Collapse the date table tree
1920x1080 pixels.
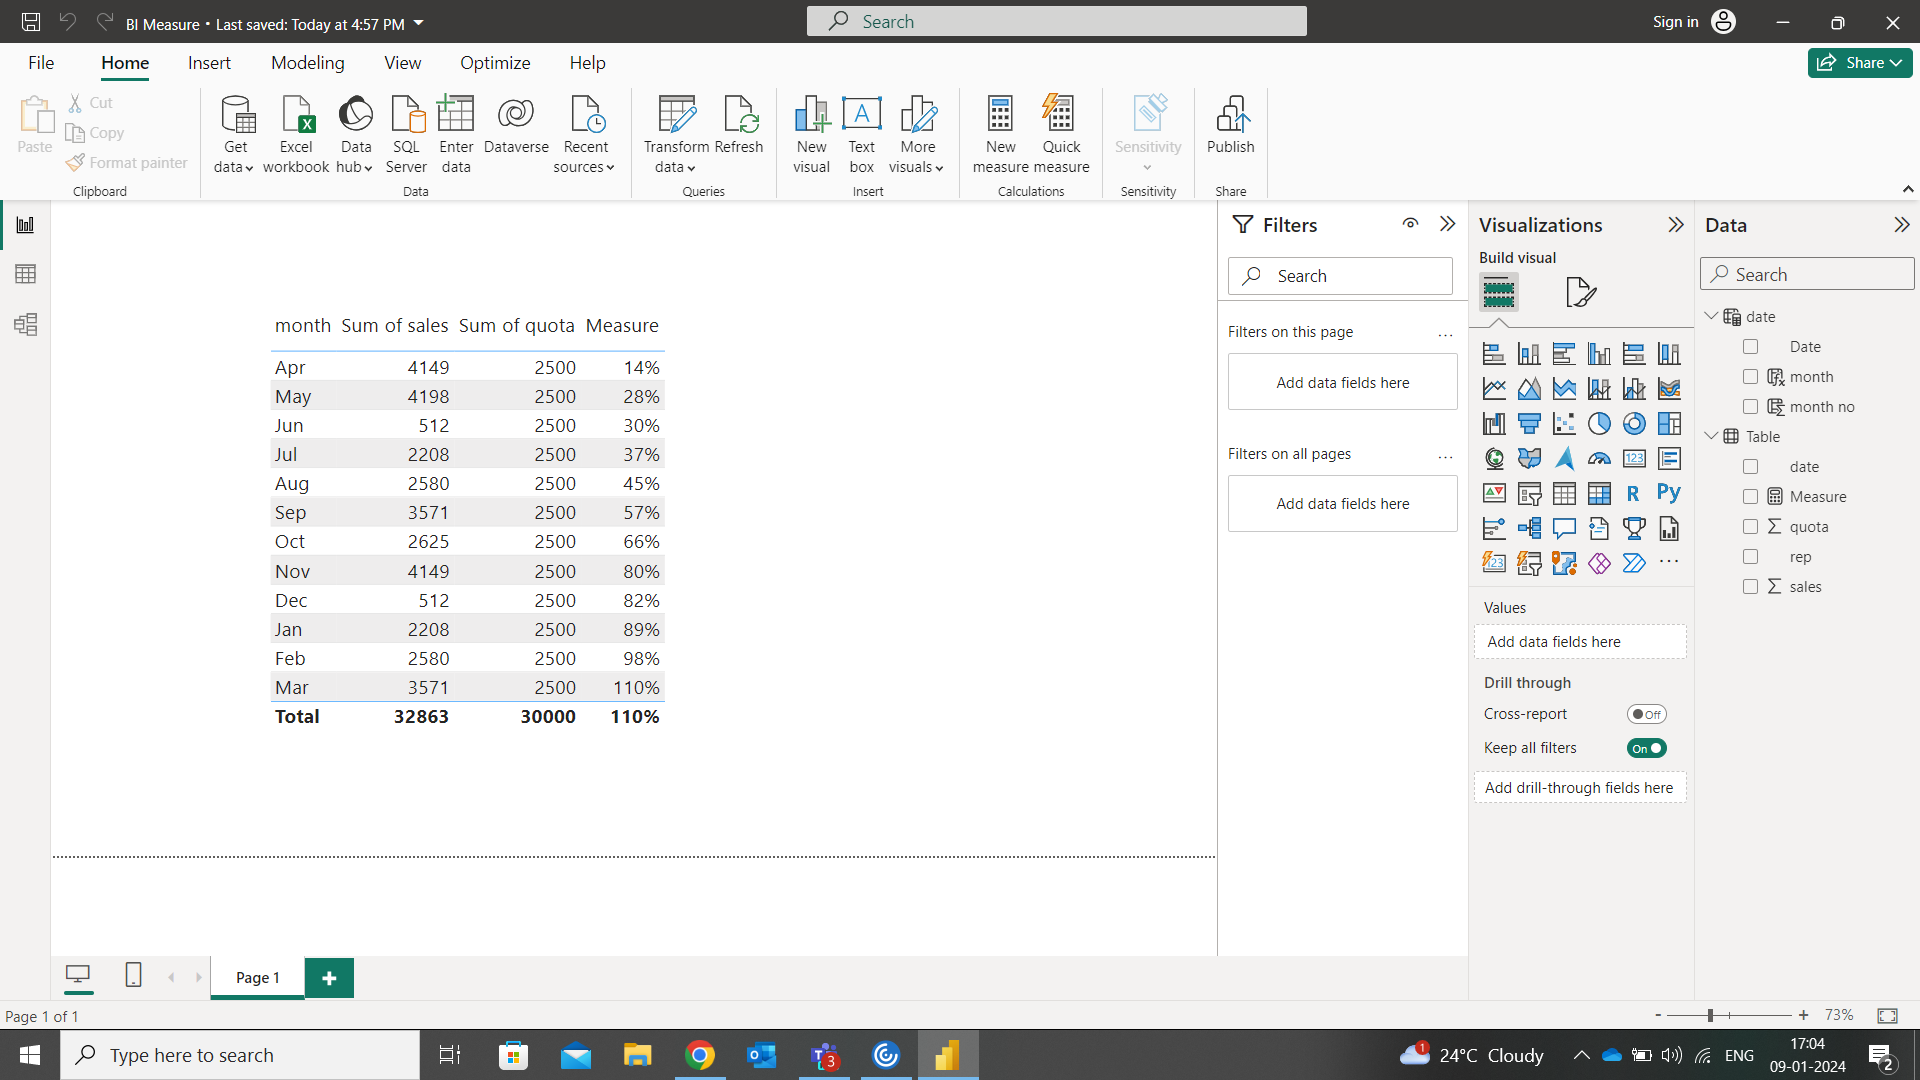[x=1711, y=316]
